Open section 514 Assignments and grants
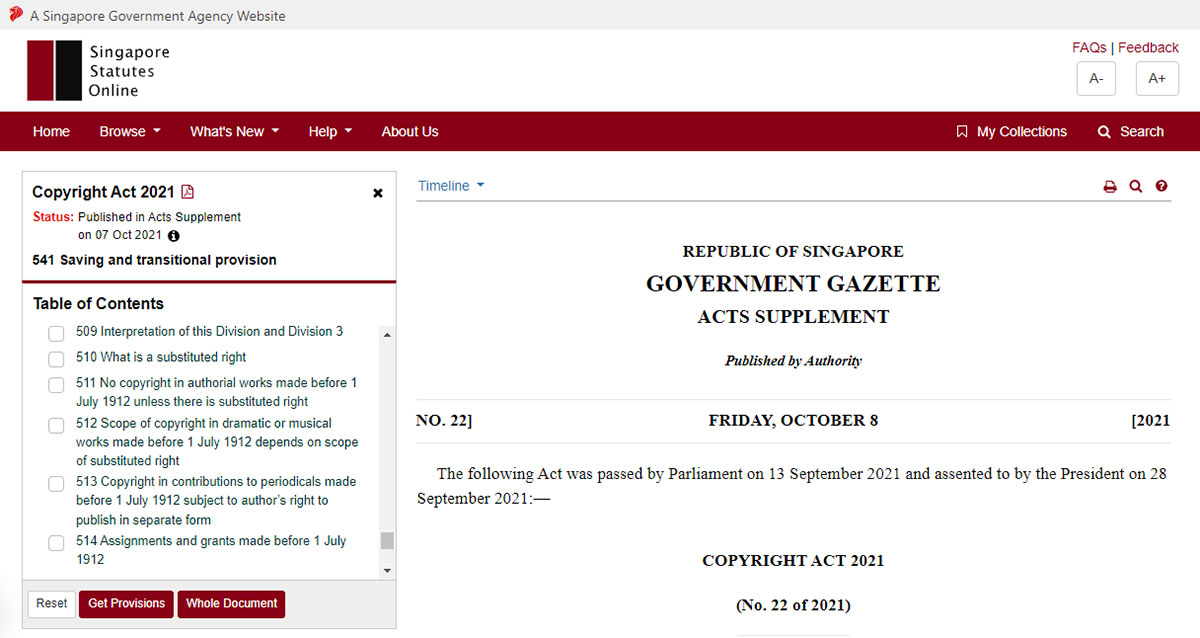1200x638 pixels. (x=211, y=550)
